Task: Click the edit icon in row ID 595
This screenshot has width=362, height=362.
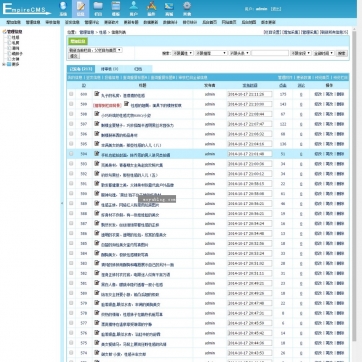Action: point(97,144)
